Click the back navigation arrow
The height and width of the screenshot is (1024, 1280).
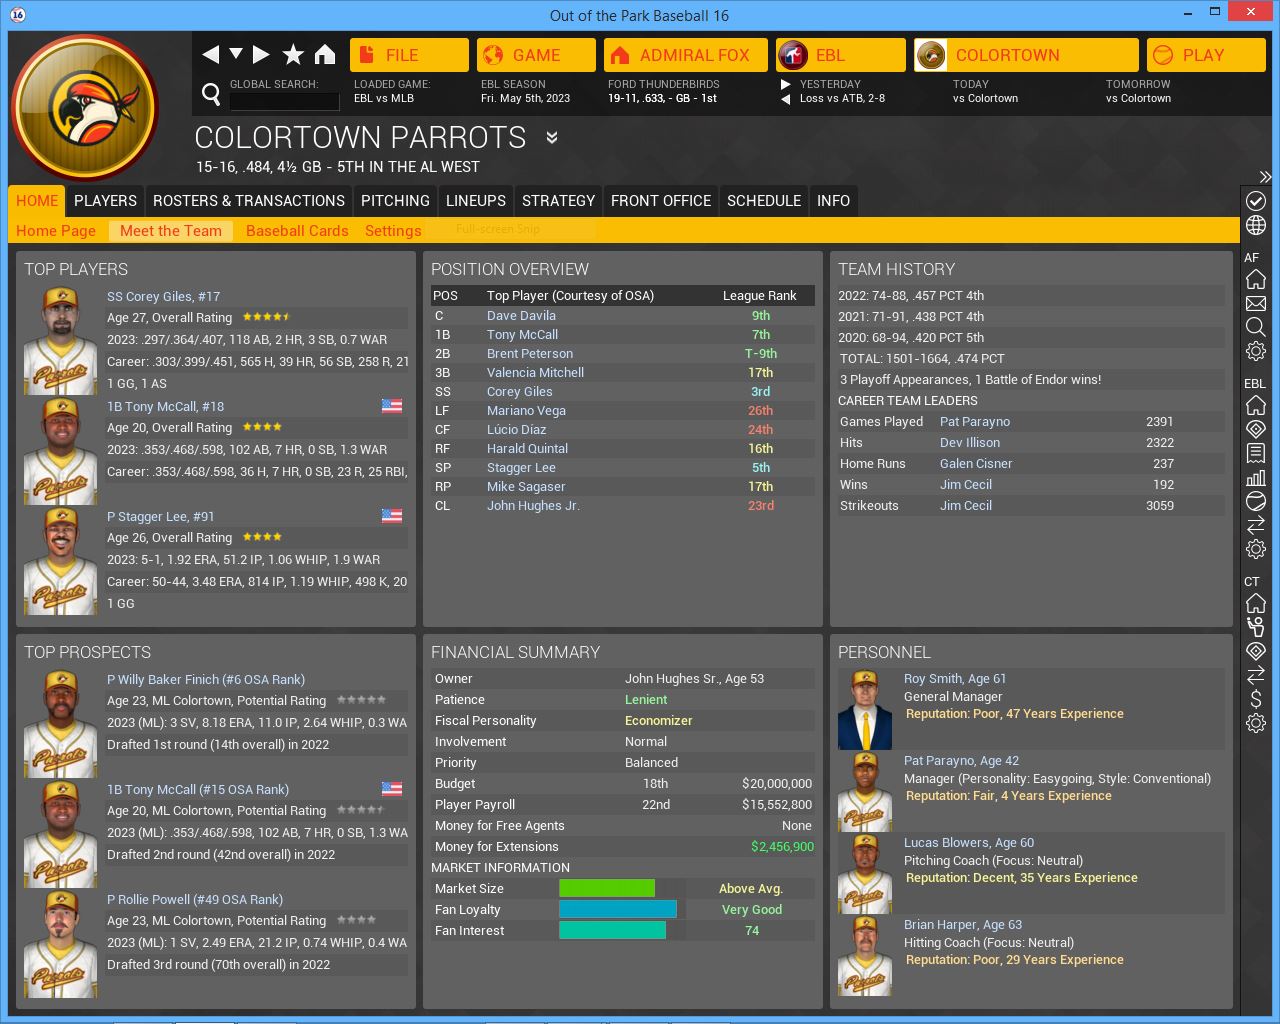click(210, 55)
